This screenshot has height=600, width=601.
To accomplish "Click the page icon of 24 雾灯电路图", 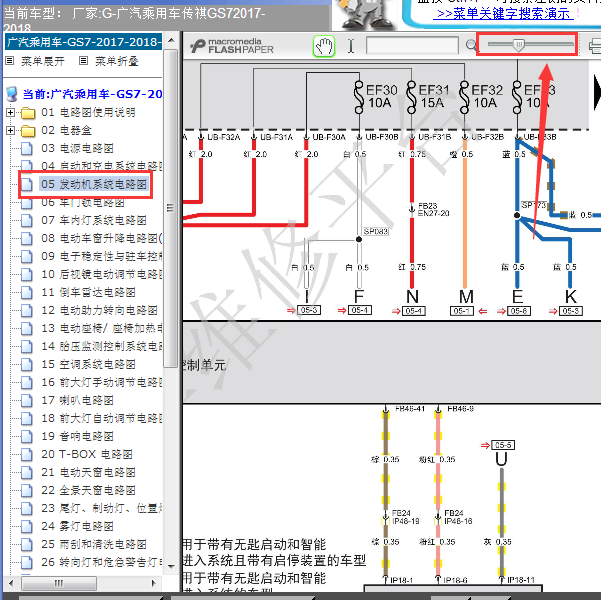I will pos(26,526).
